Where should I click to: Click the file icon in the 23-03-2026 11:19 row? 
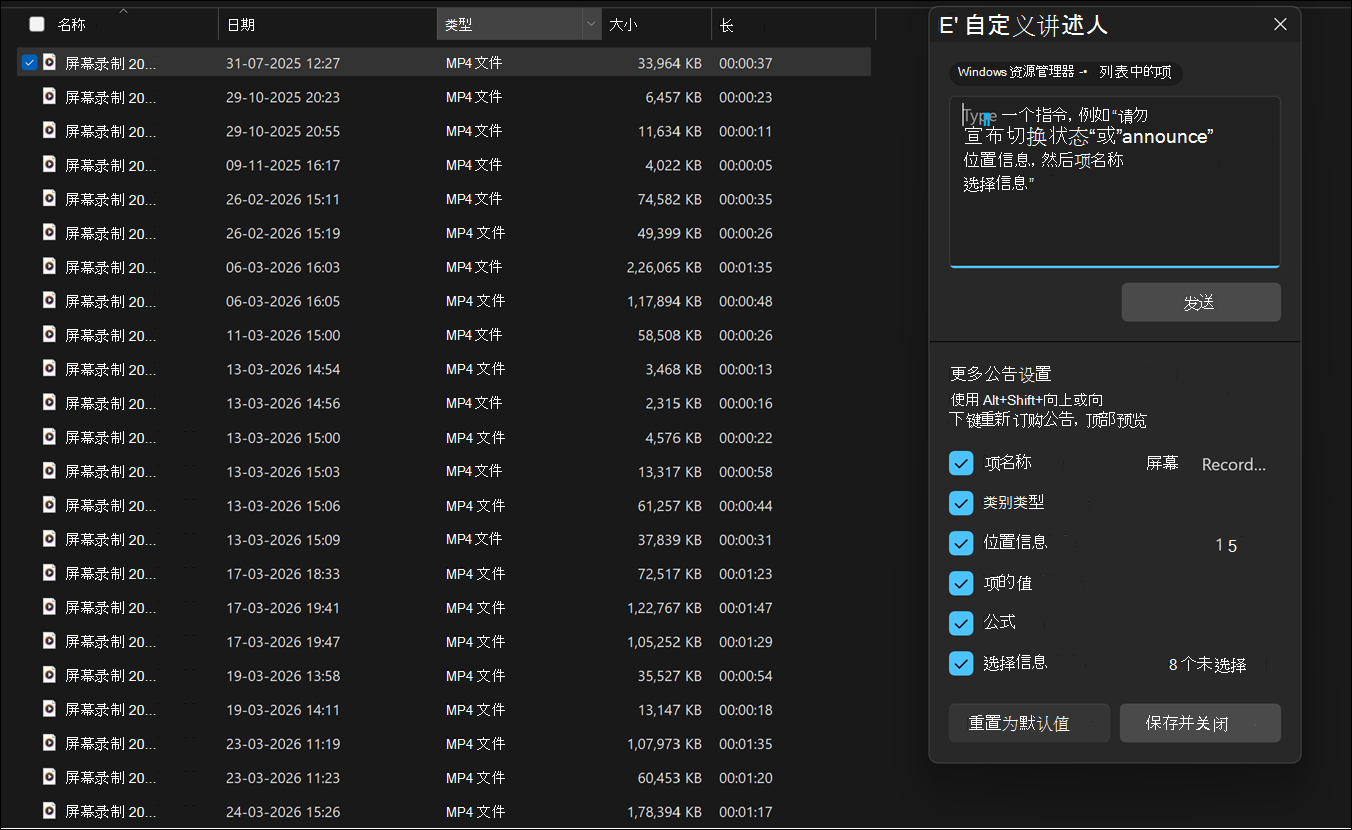[x=48, y=743]
